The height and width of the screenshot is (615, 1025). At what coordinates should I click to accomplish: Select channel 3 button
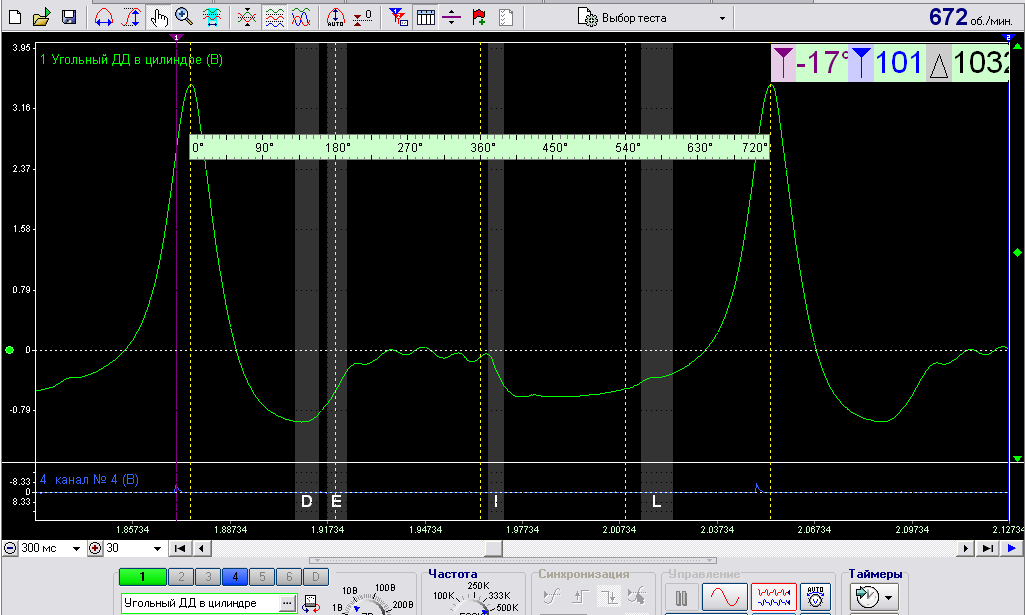(x=208, y=577)
